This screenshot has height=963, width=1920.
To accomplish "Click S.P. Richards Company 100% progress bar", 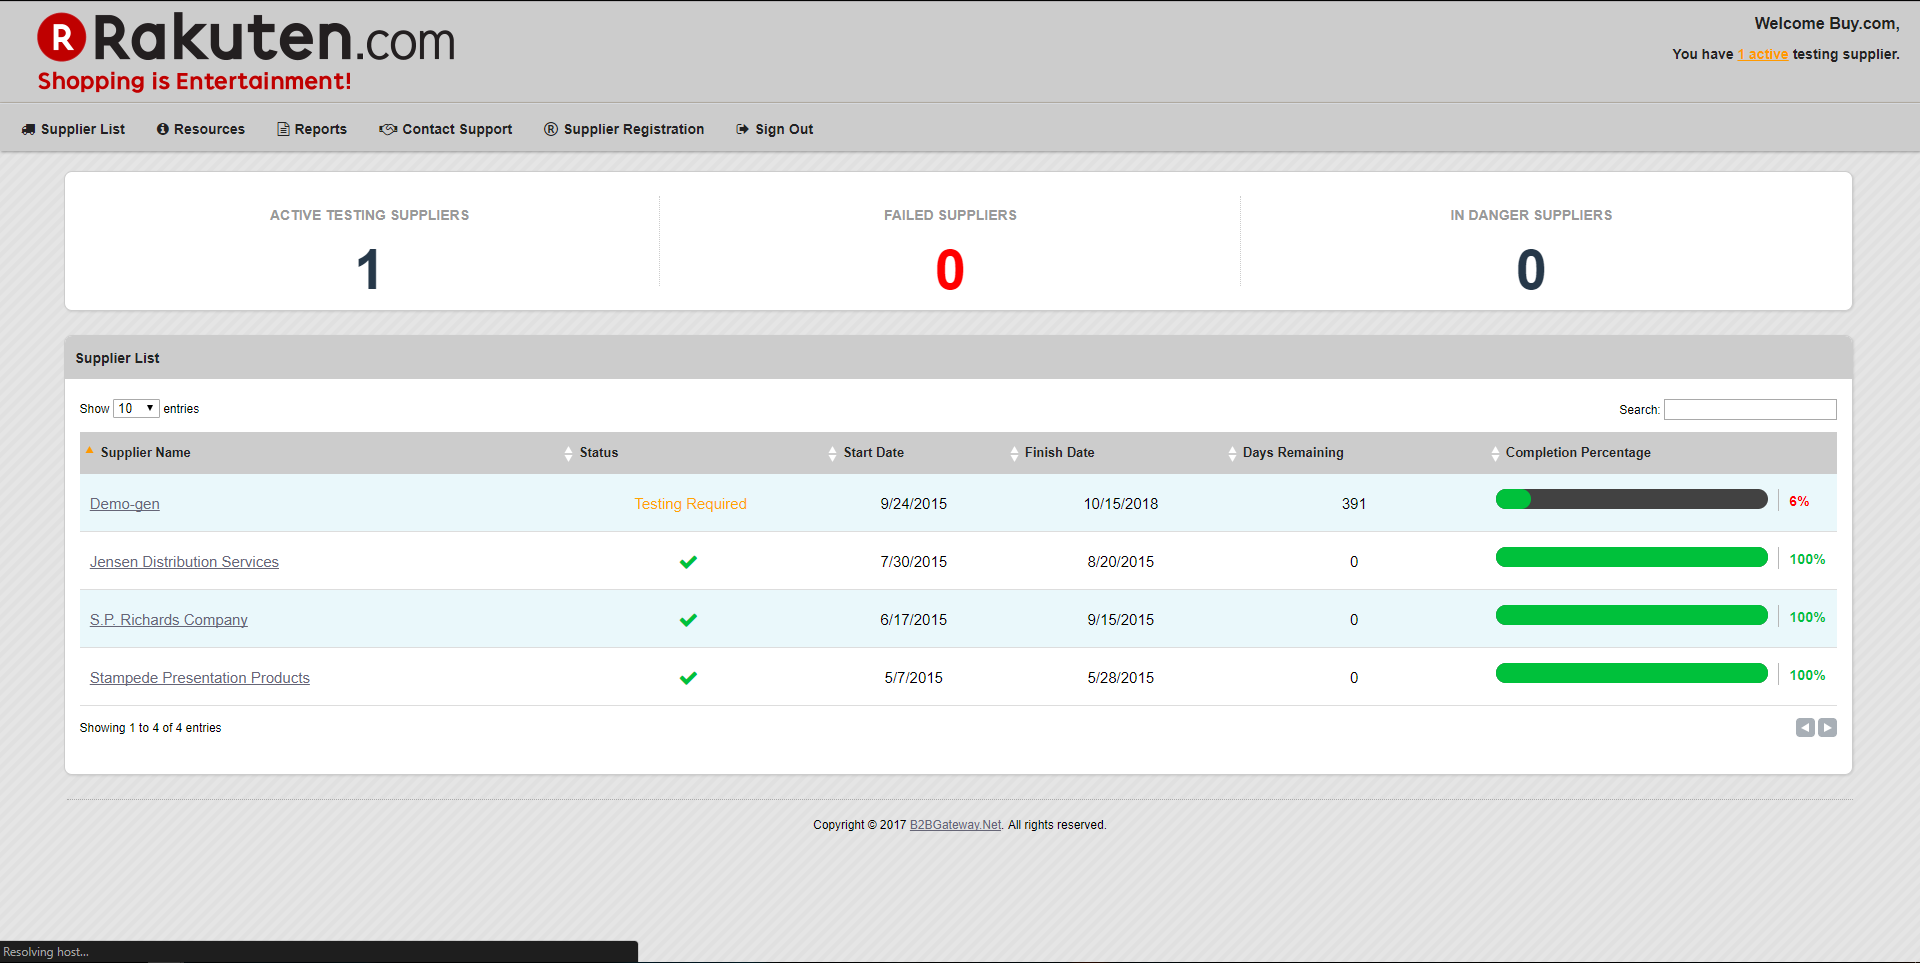I will pyautogui.click(x=1632, y=615).
